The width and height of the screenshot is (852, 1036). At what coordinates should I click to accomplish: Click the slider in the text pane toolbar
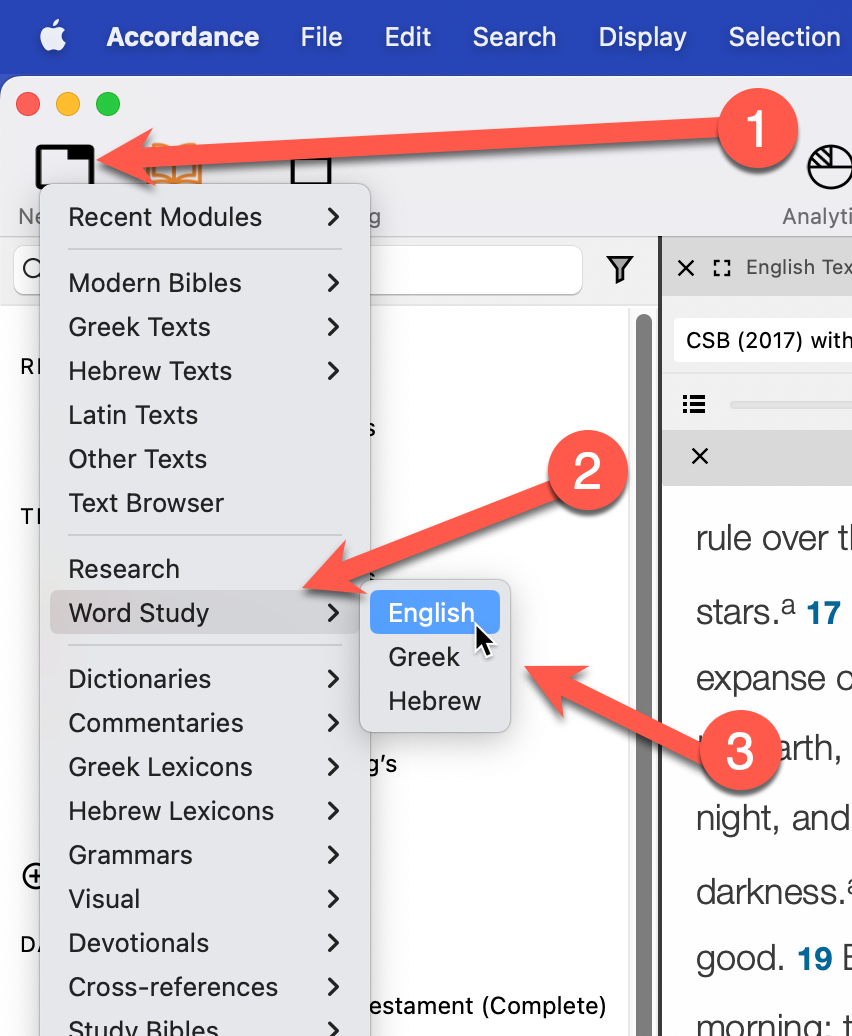point(791,404)
